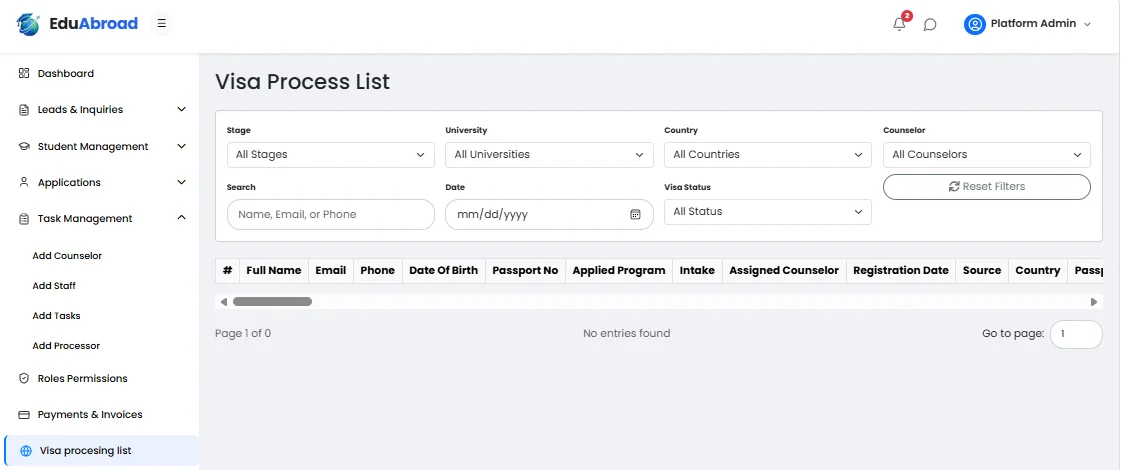Screen dimensions: 1122x470
Task: Open notifications bell icon
Action: (x=899, y=24)
